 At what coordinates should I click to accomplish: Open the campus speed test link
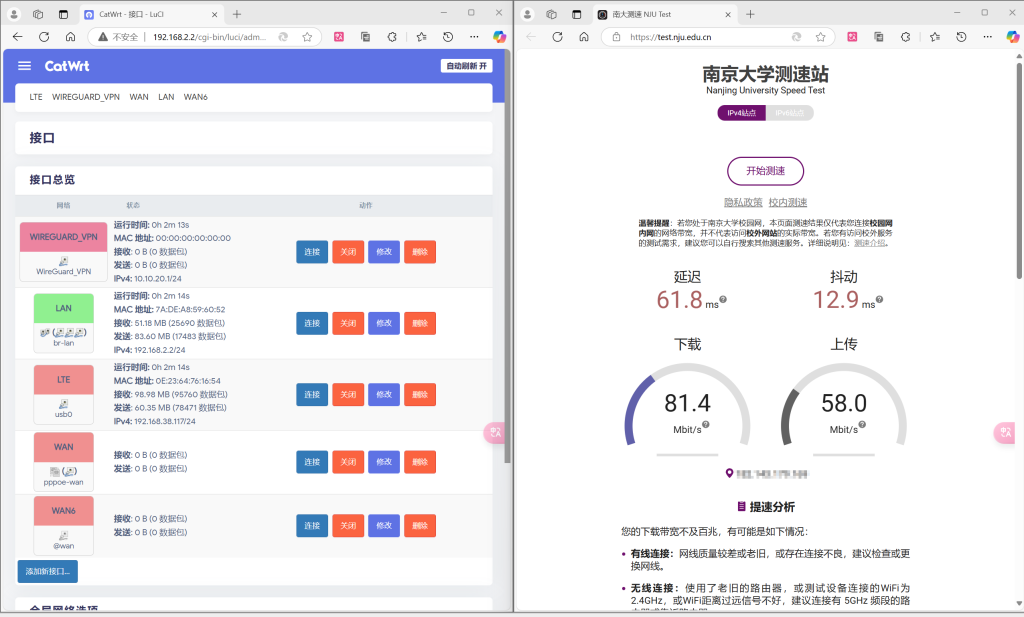[x=788, y=202]
